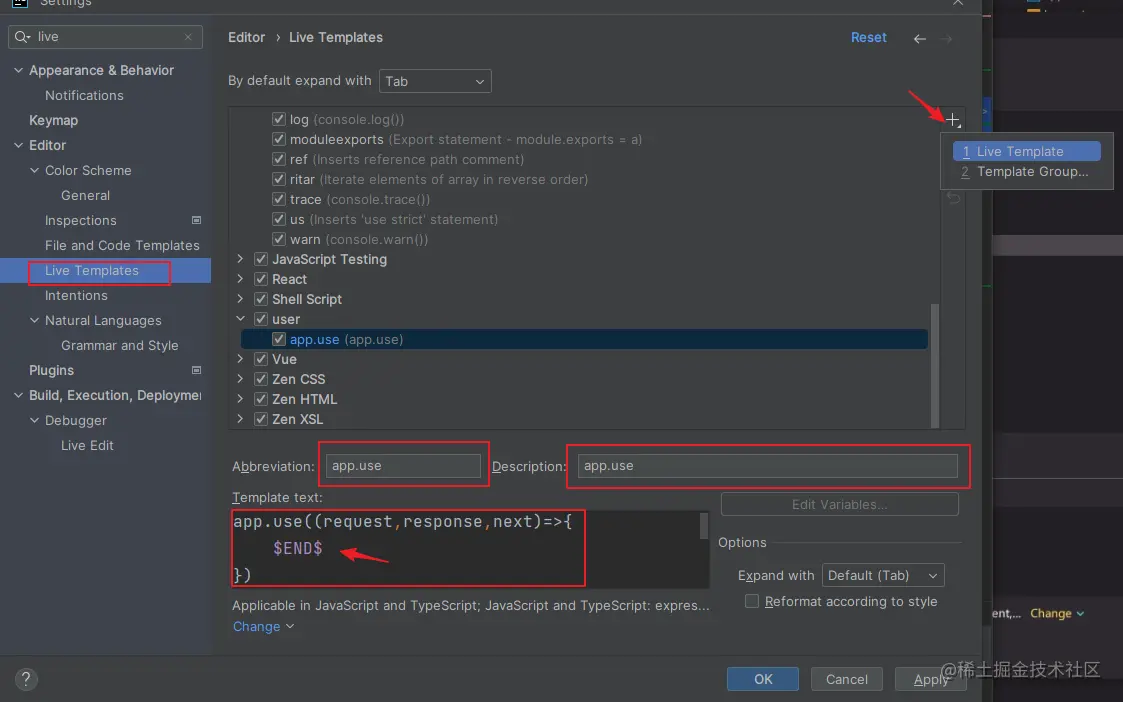Click the Apply button
The image size is (1123, 702).
coord(930,679)
